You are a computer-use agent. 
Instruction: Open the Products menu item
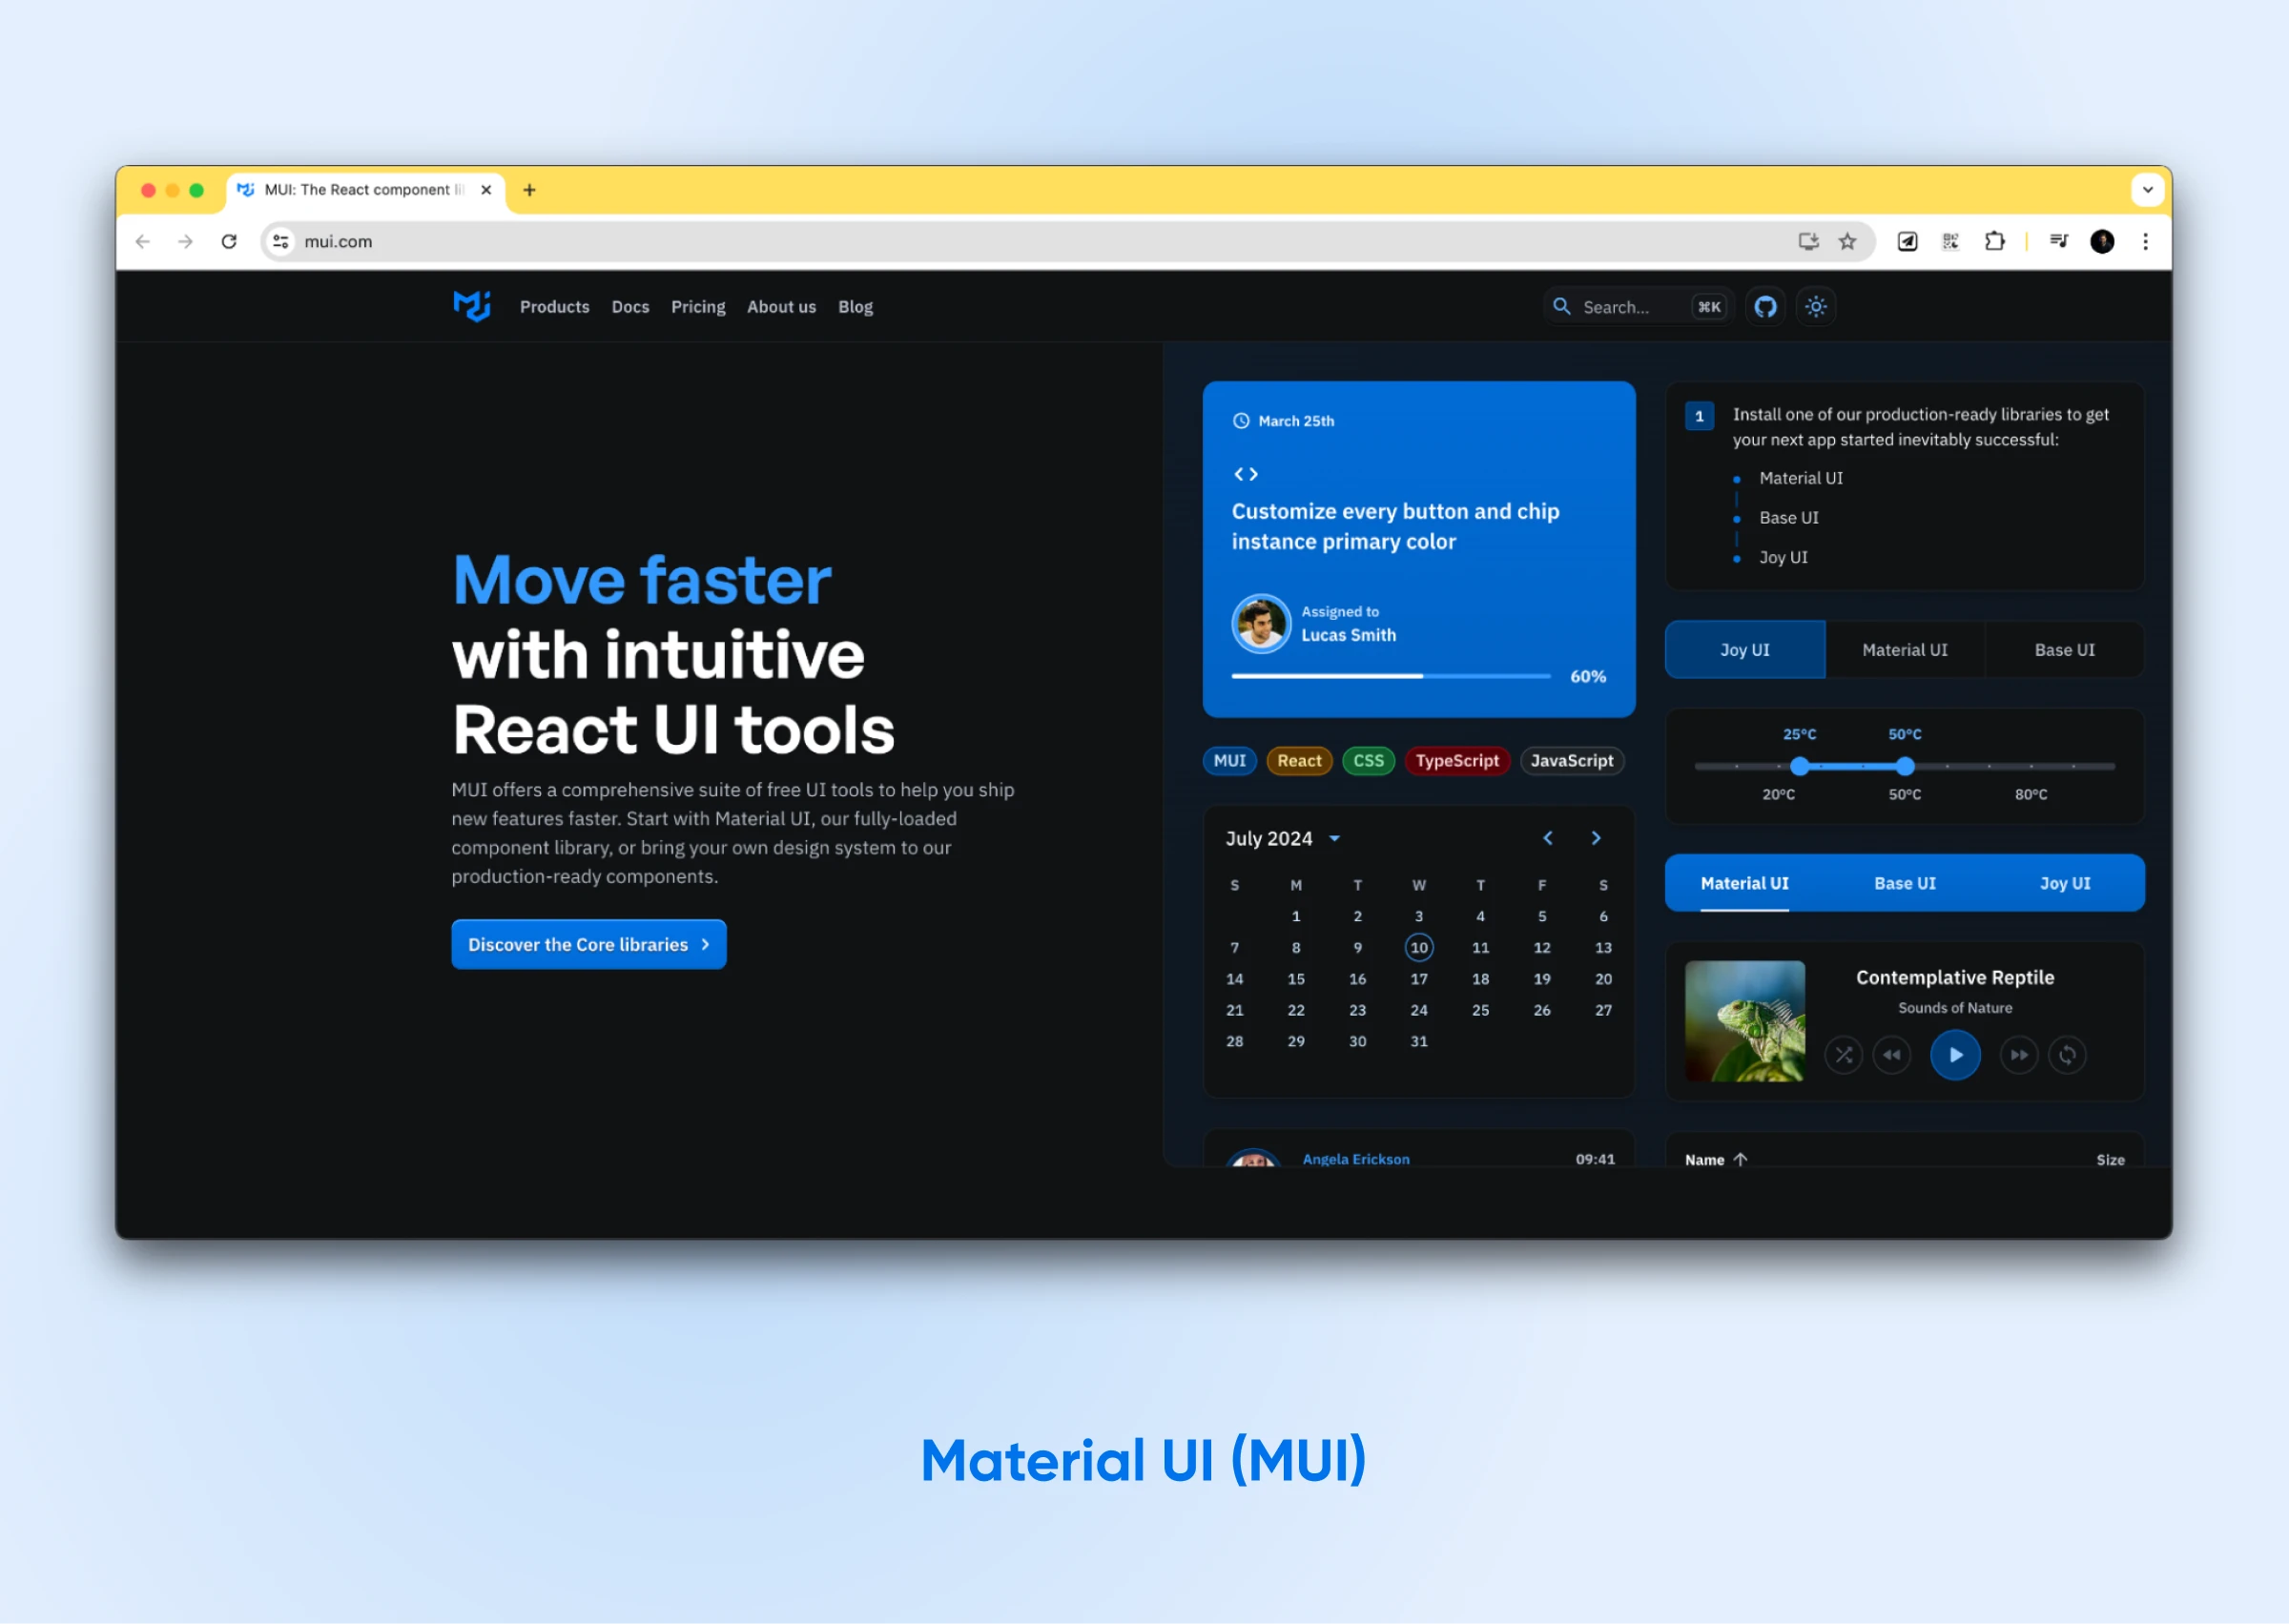tap(554, 308)
